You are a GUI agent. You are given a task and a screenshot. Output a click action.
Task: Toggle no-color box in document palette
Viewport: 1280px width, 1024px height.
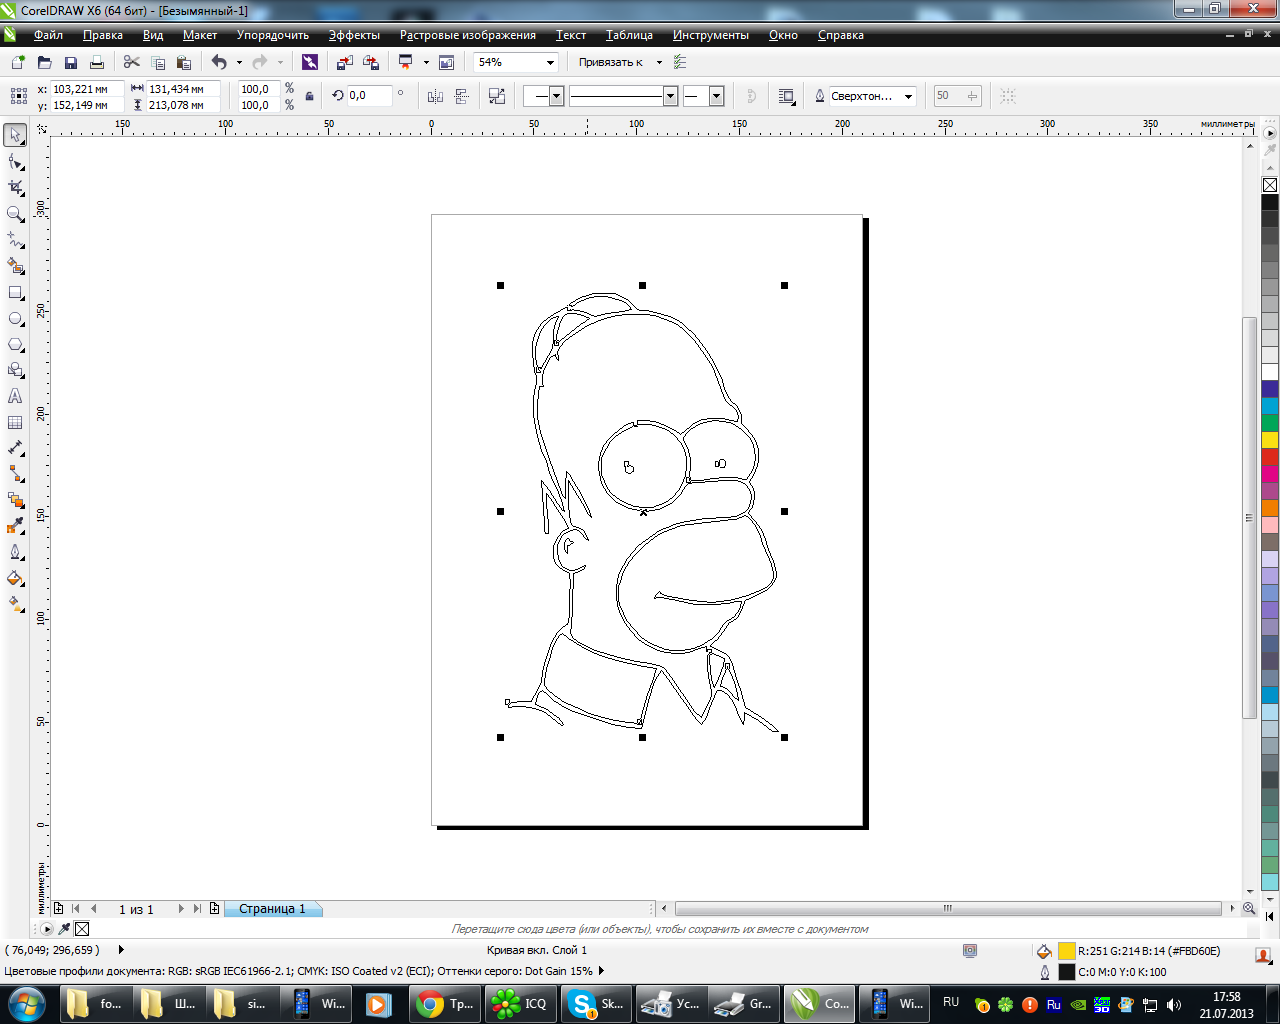click(x=82, y=929)
